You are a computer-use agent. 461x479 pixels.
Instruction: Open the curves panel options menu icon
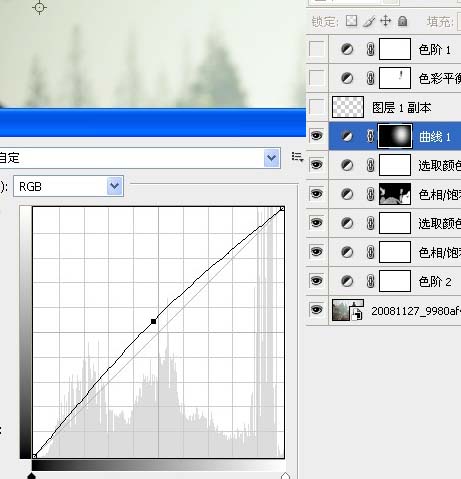pyautogui.click(x=297, y=157)
